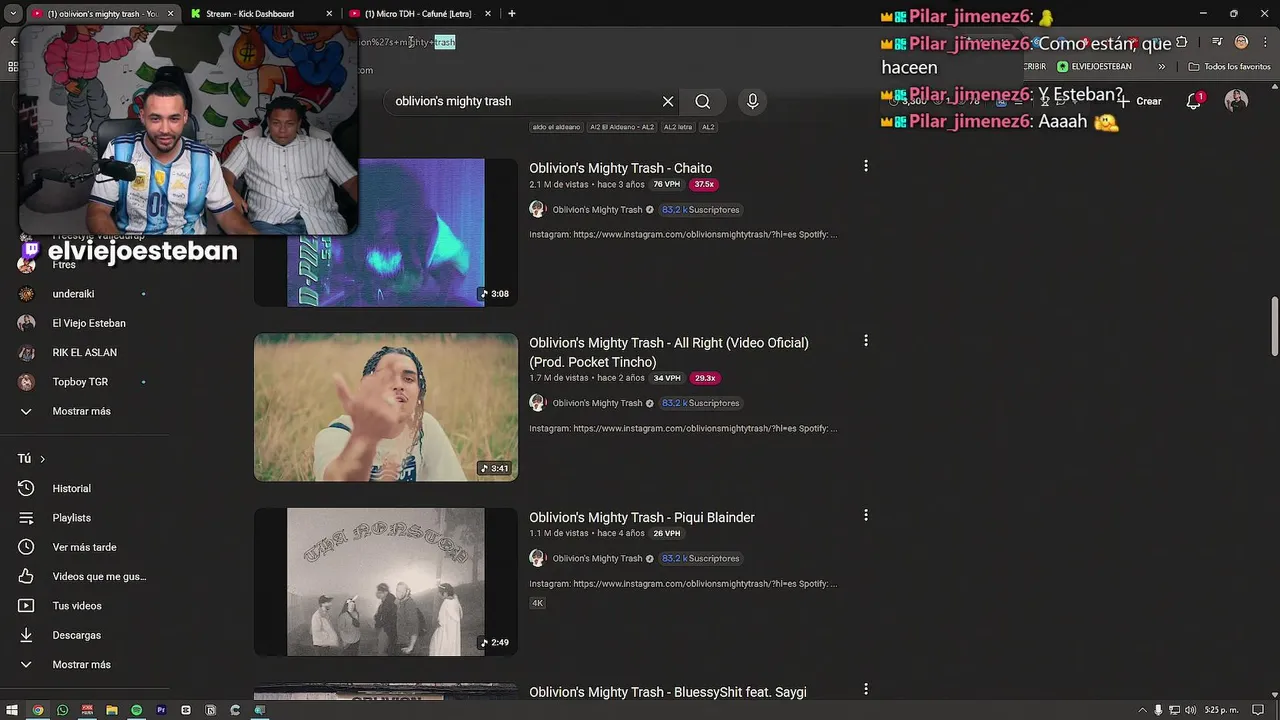
Task: Open the All Right video thumbnail
Action: click(386, 407)
